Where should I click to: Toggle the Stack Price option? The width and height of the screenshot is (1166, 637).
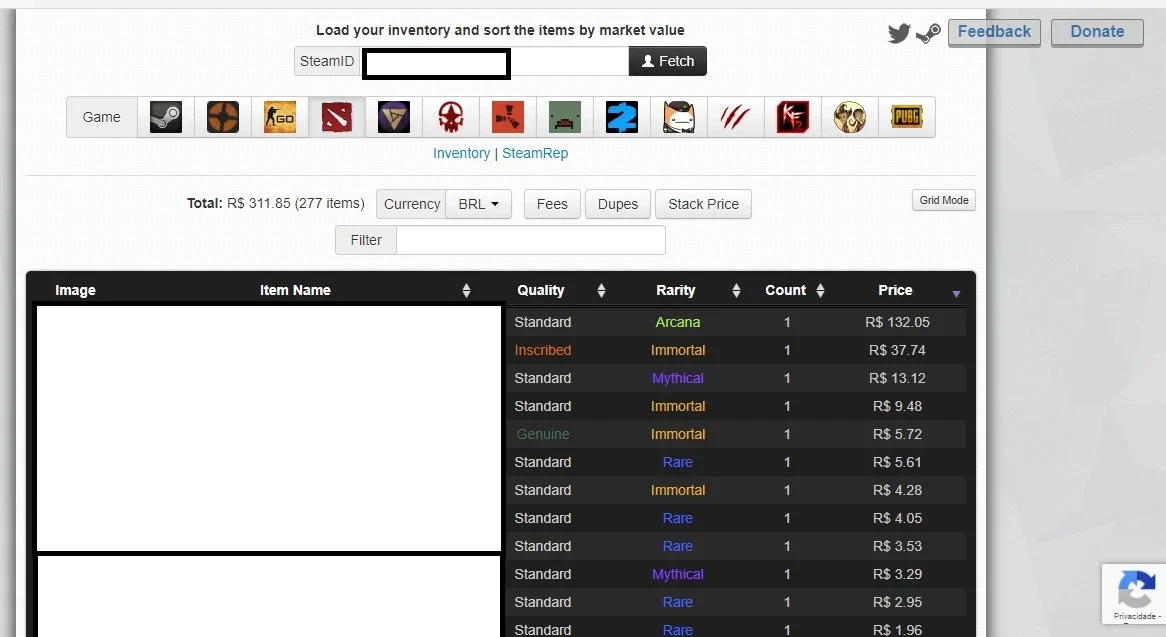click(703, 204)
